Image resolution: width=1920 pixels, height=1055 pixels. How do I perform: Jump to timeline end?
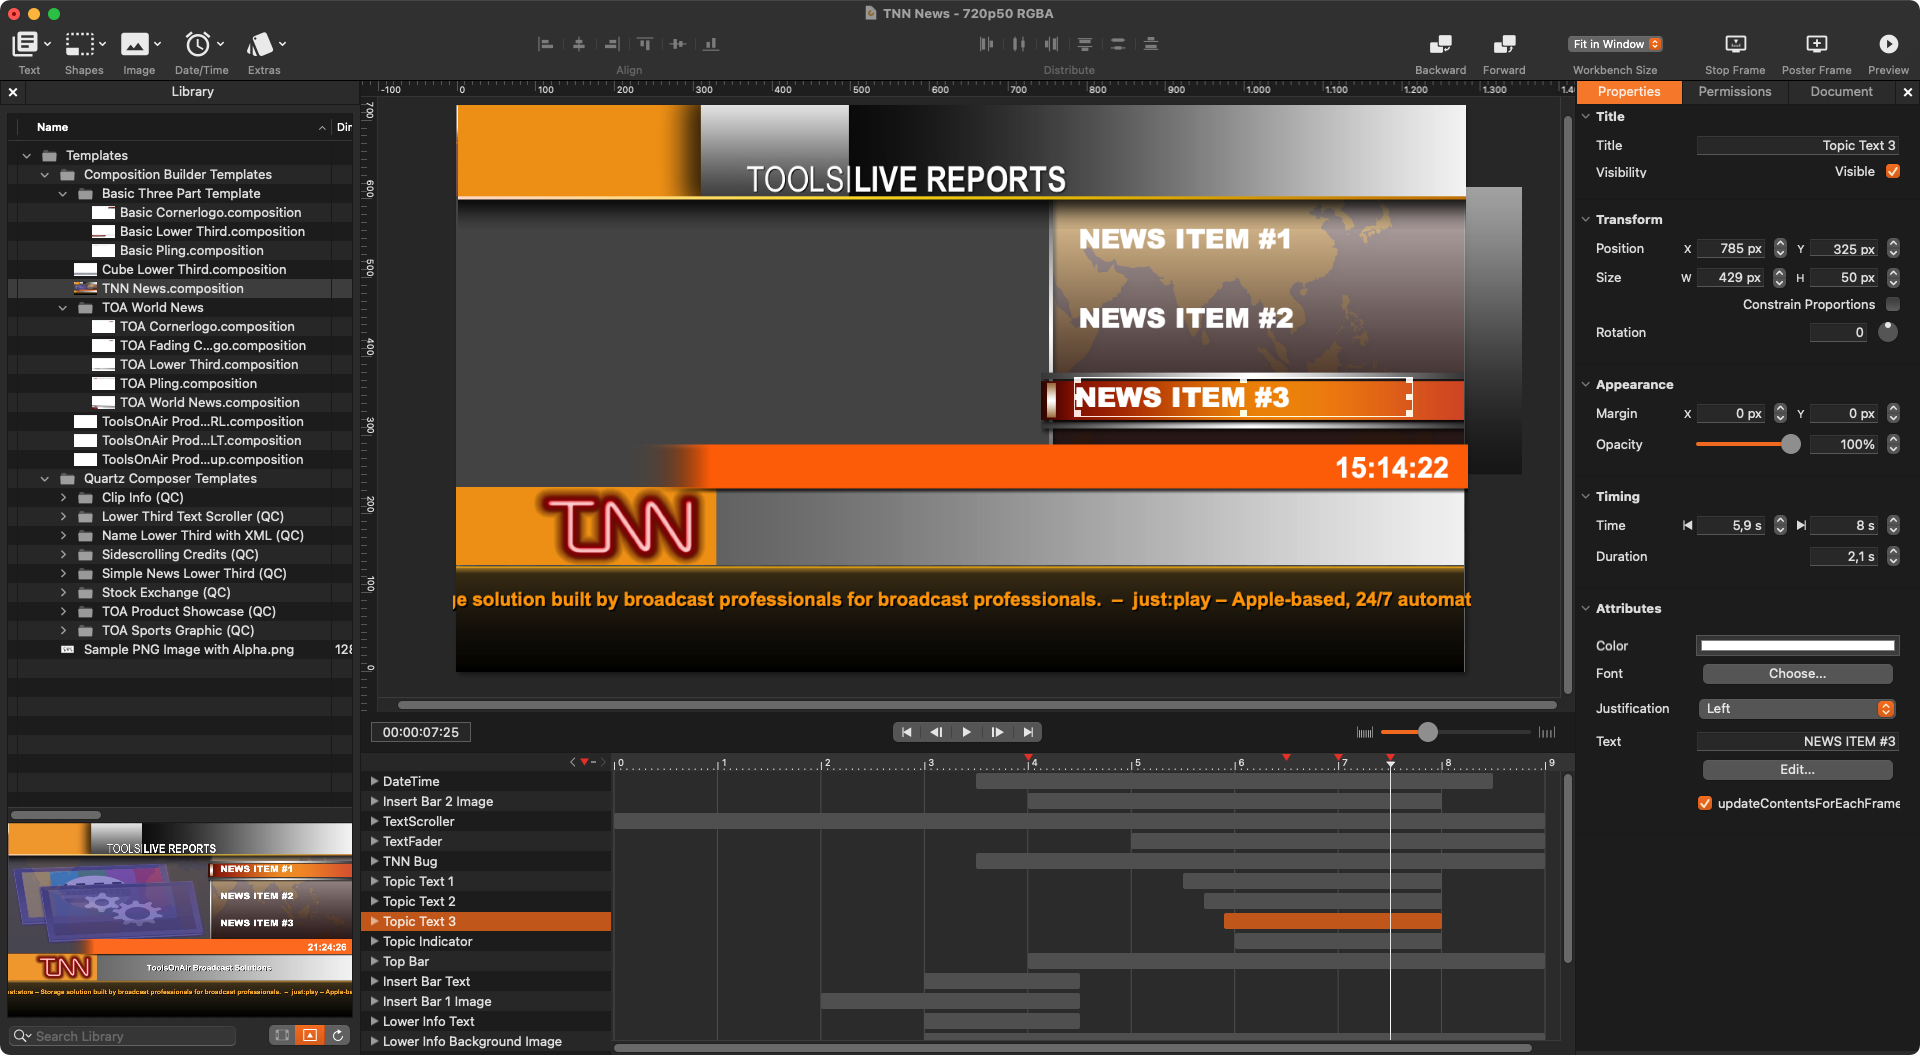click(x=1028, y=732)
